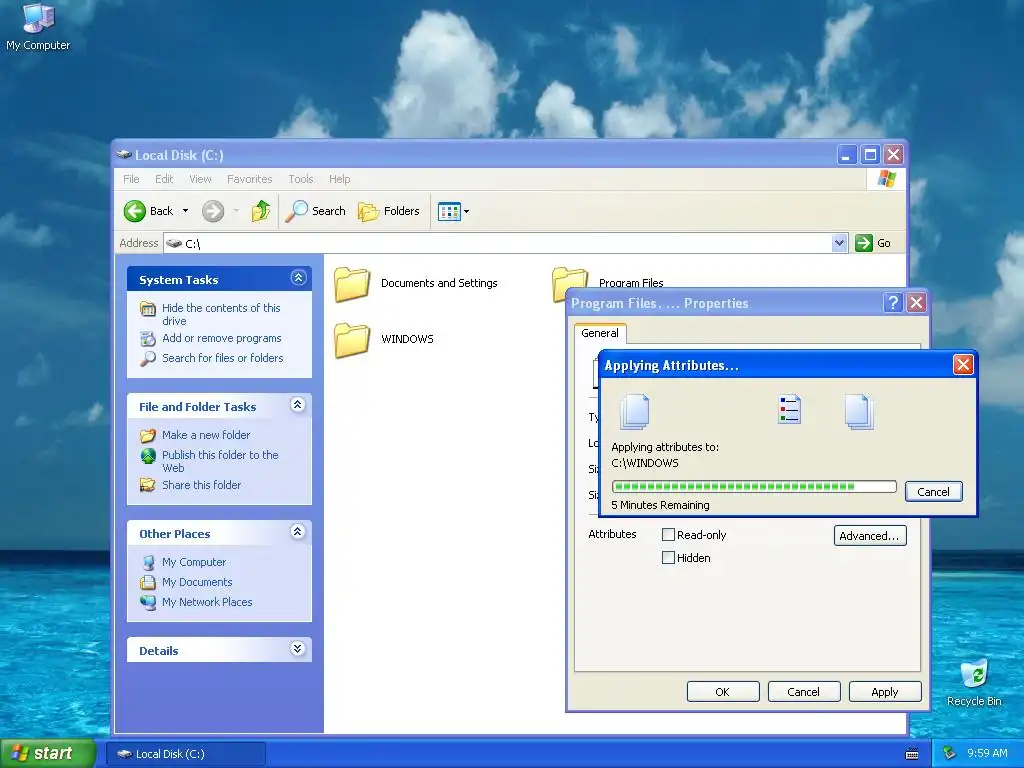Collapse the Other Places panel

click(x=298, y=532)
